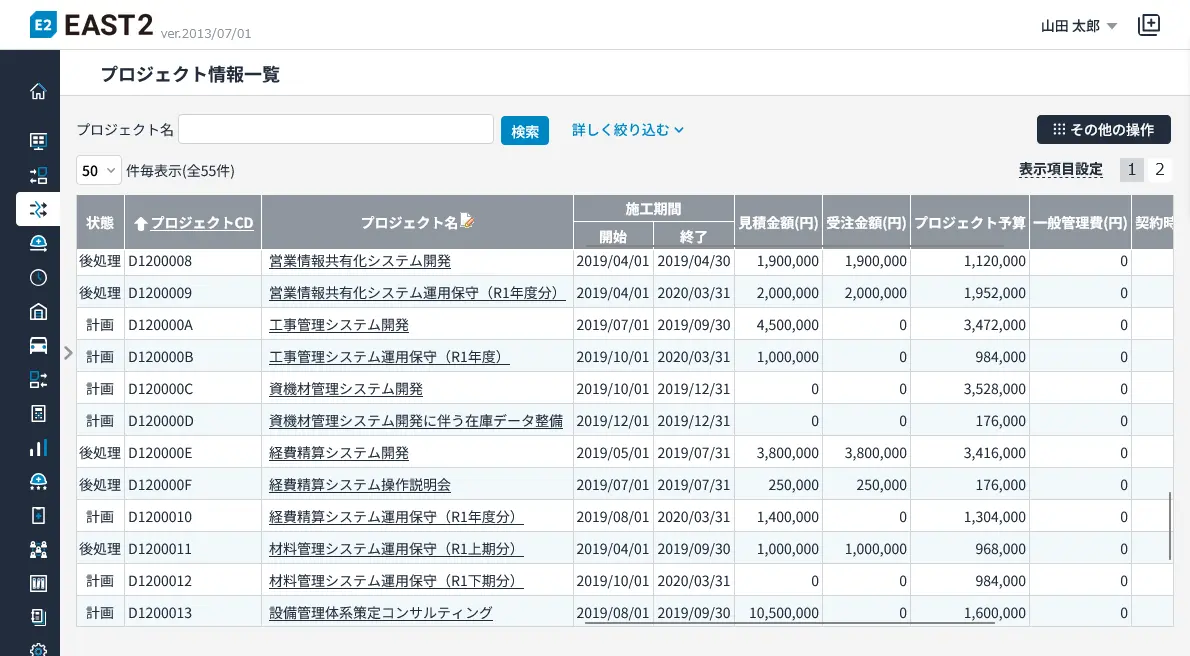Click the add-window icon at top right
The width and height of the screenshot is (1190, 656).
click(x=1149, y=26)
